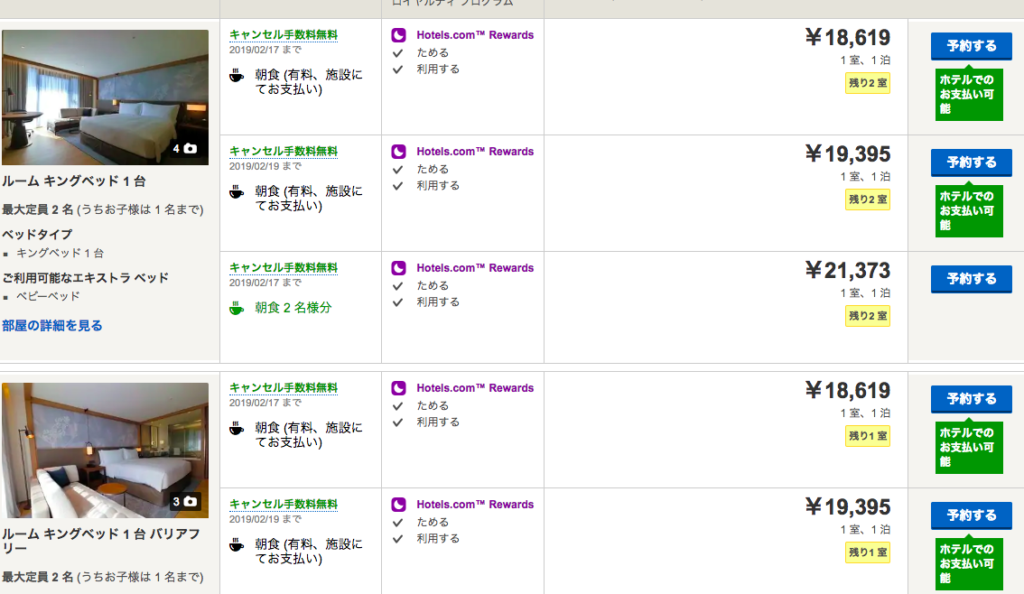Expand the キャンセル手数料無料 info in the topmost ¥18,619 row
The image size is (1024, 594).
click(x=283, y=35)
